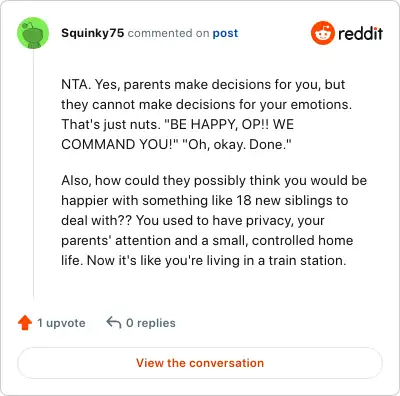Click the orange Reddit Snoo logo
This screenshot has width=400, height=396.
tap(323, 33)
